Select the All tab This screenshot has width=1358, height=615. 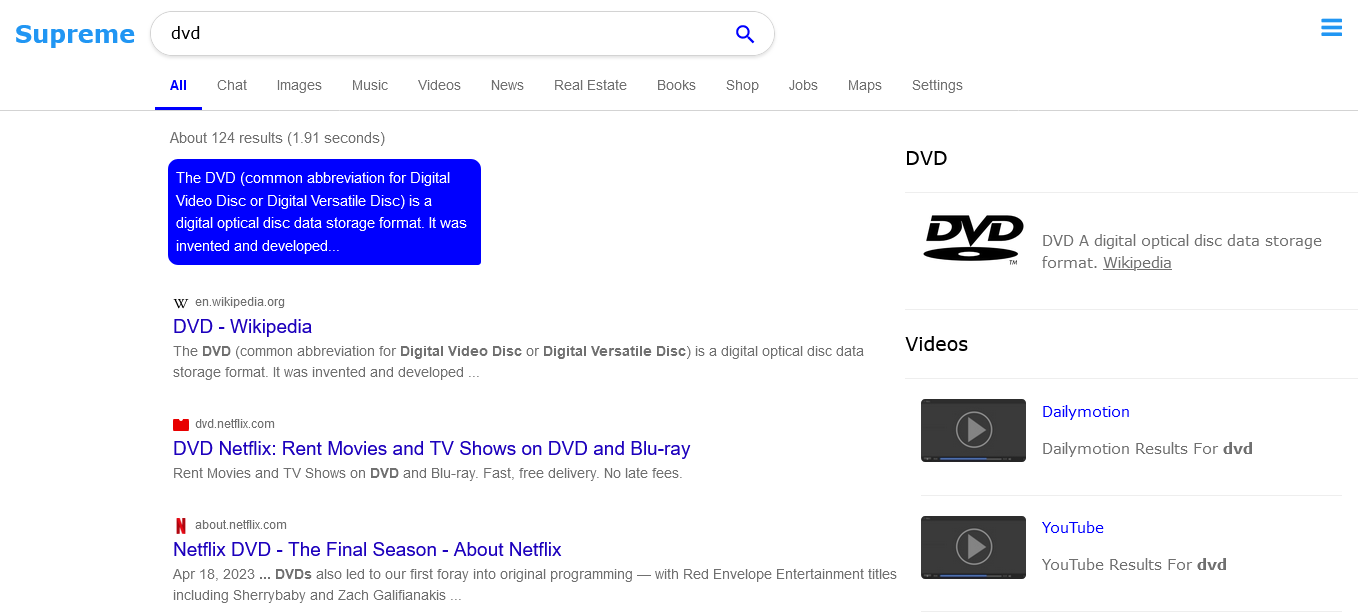pyautogui.click(x=178, y=85)
